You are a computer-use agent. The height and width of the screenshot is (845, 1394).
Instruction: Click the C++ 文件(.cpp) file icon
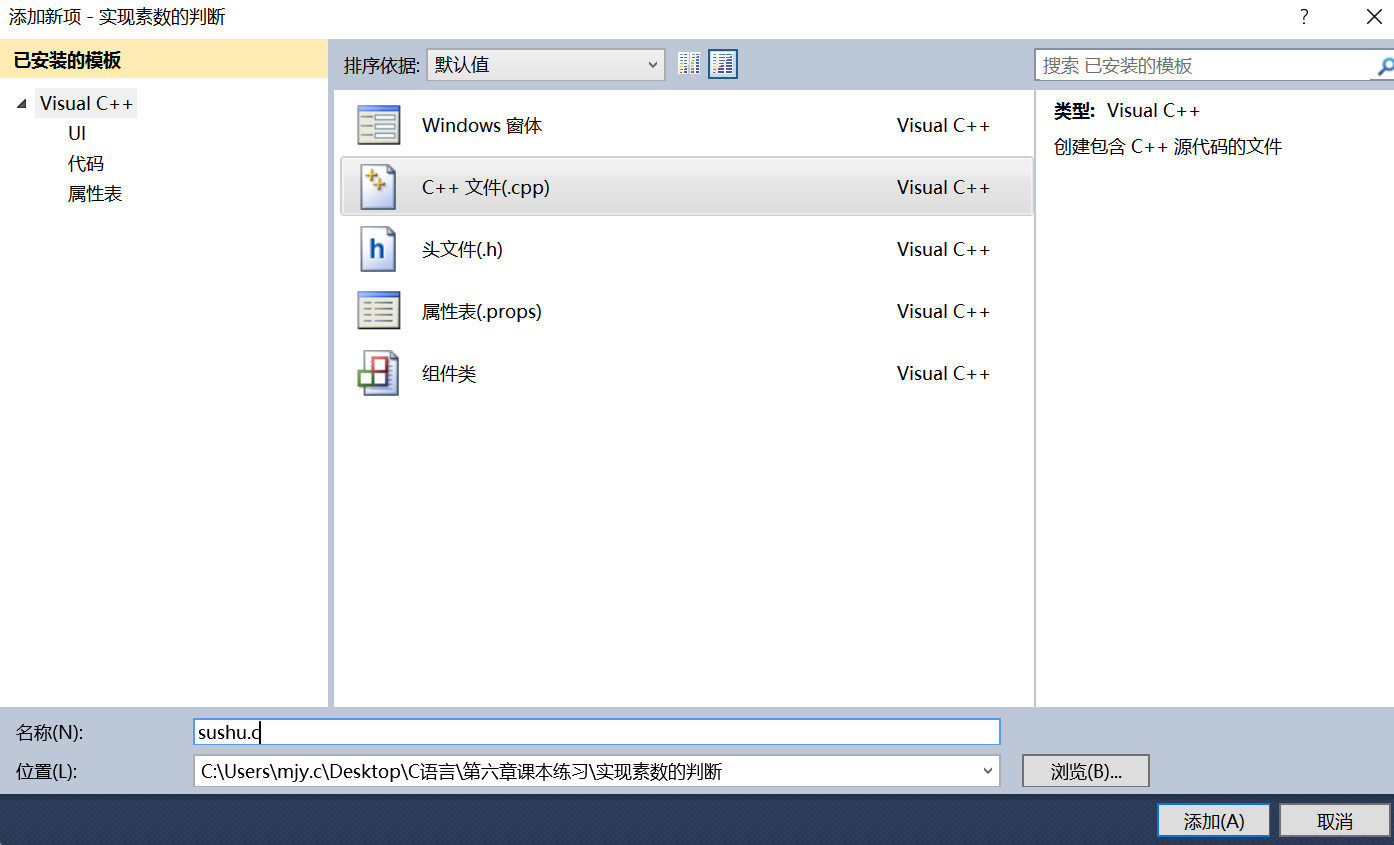tap(378, 187)
